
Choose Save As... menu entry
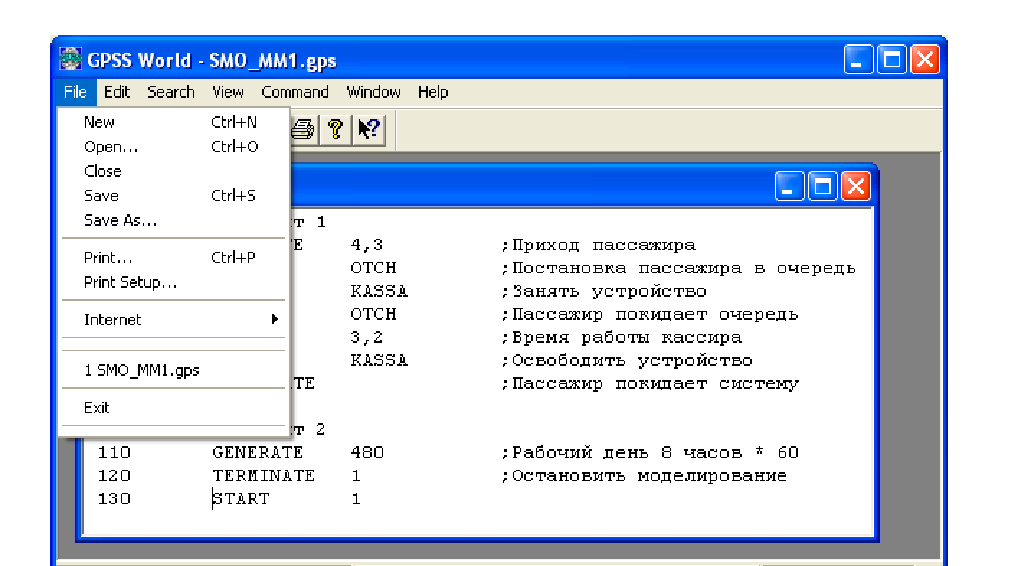click(x=174, y=220)
